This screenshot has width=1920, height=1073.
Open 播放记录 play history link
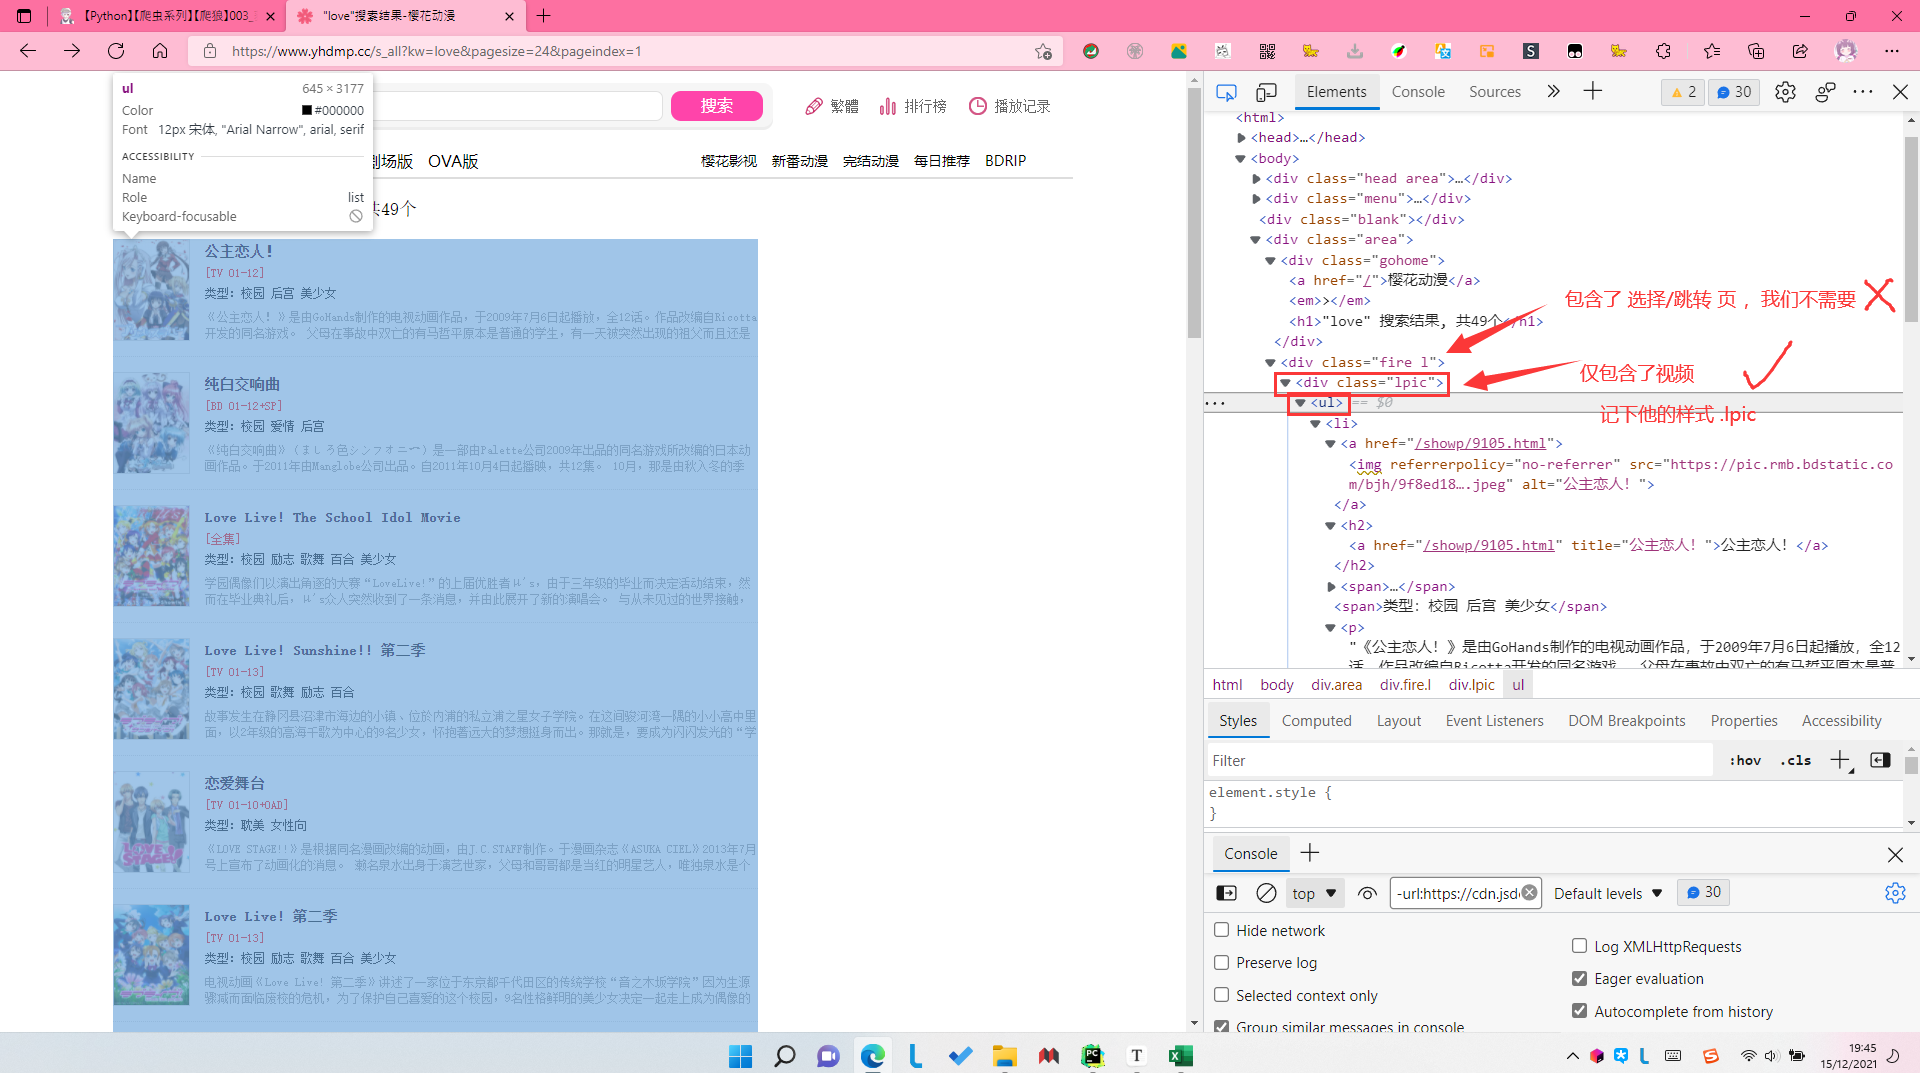(x=1009, y=107)
